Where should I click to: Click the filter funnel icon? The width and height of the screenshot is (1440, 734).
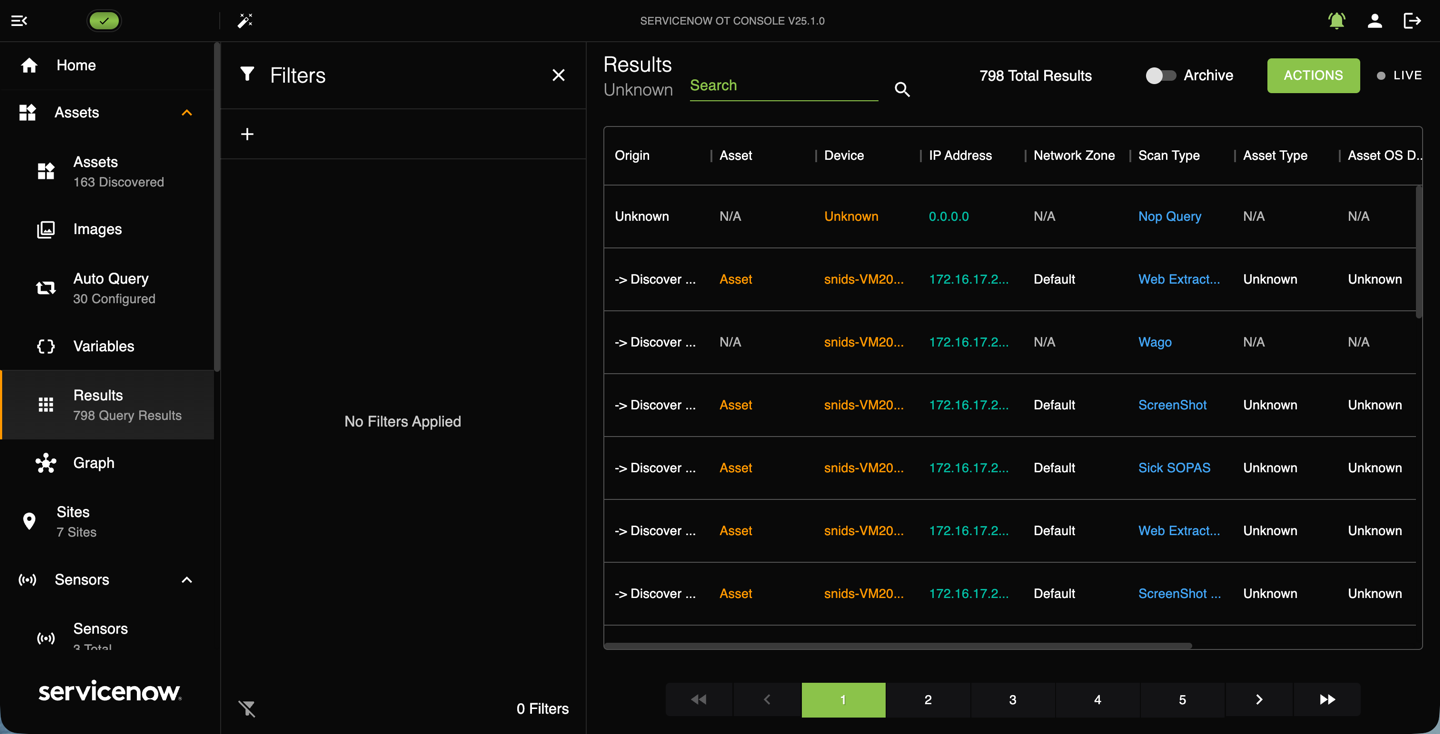pos(247,74)
